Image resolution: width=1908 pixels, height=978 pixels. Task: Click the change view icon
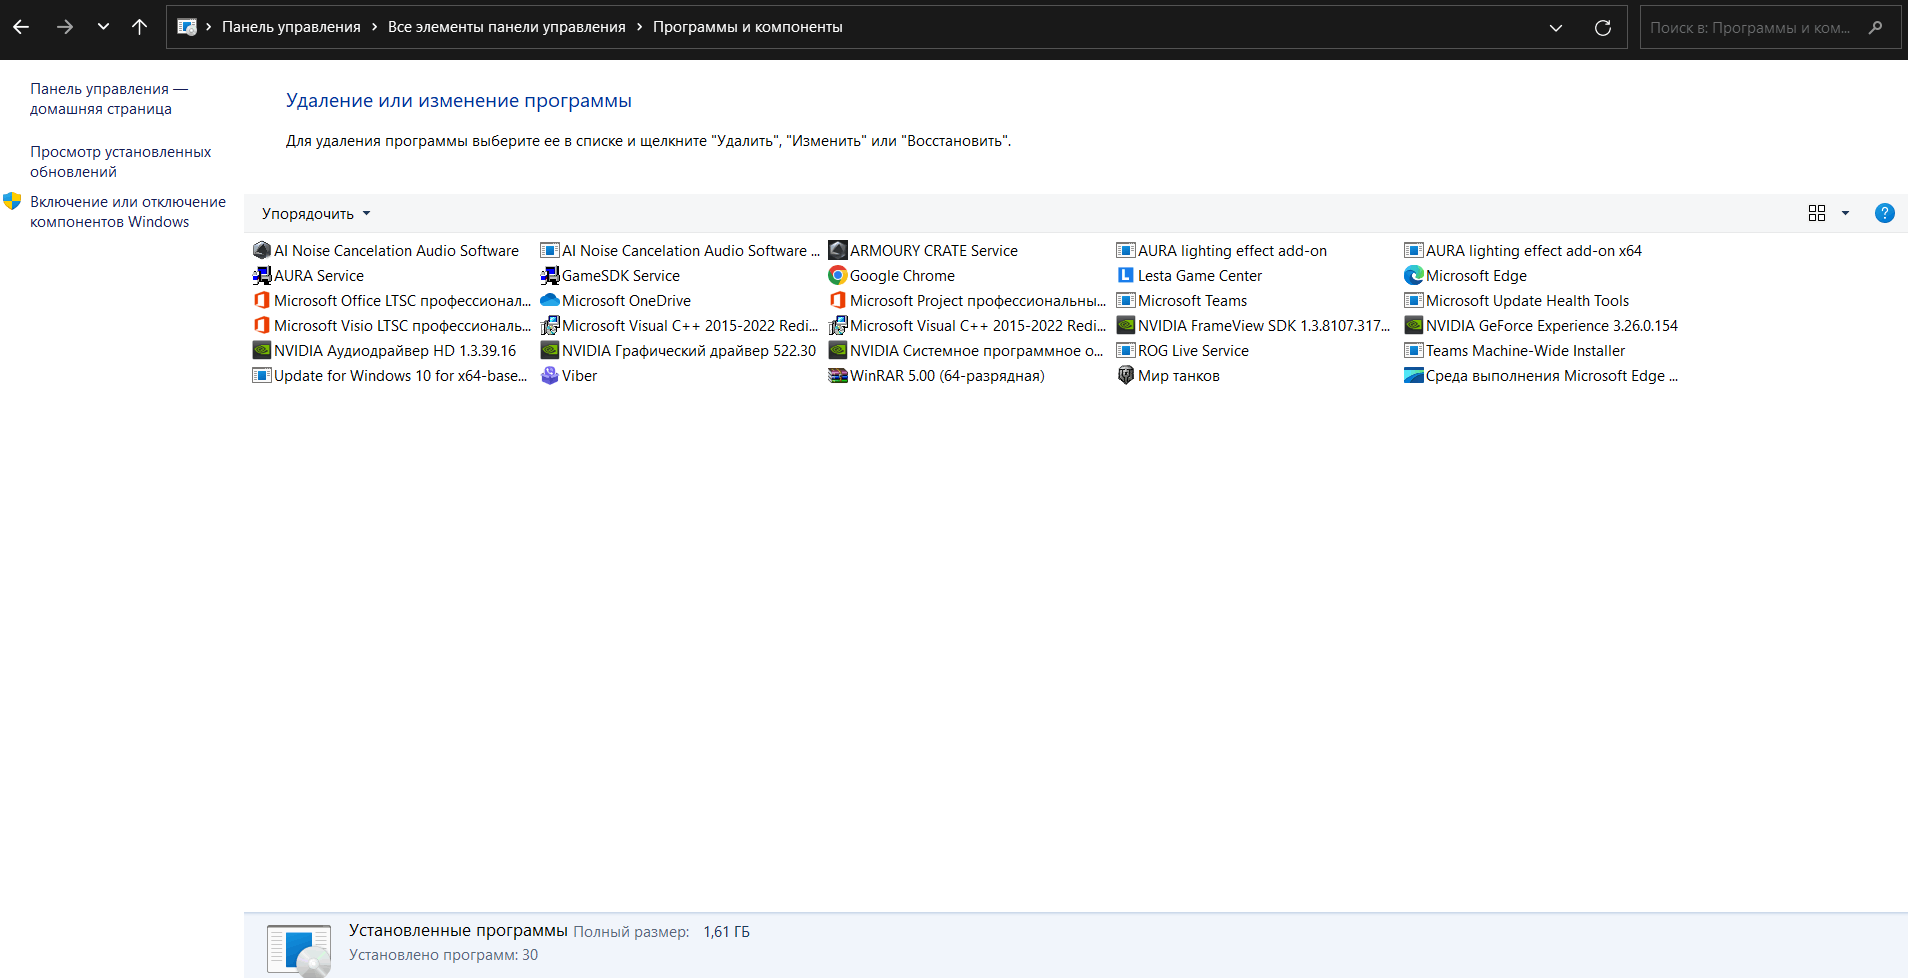tap(1817, 213)
